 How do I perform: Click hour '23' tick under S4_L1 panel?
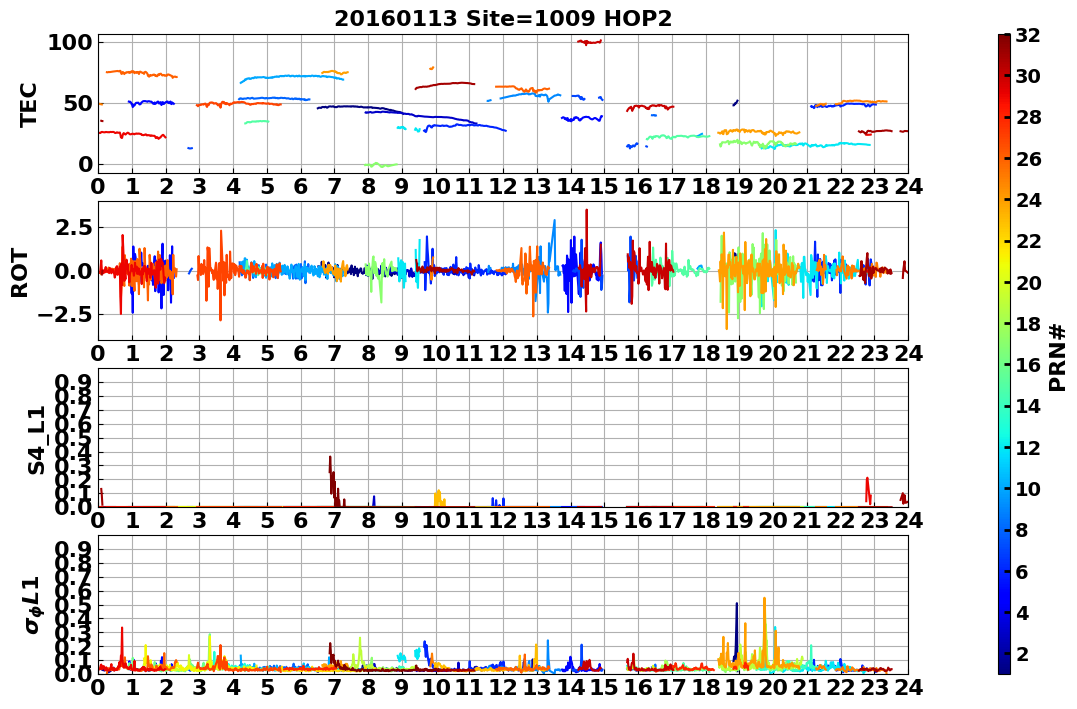tap(874, 520)
